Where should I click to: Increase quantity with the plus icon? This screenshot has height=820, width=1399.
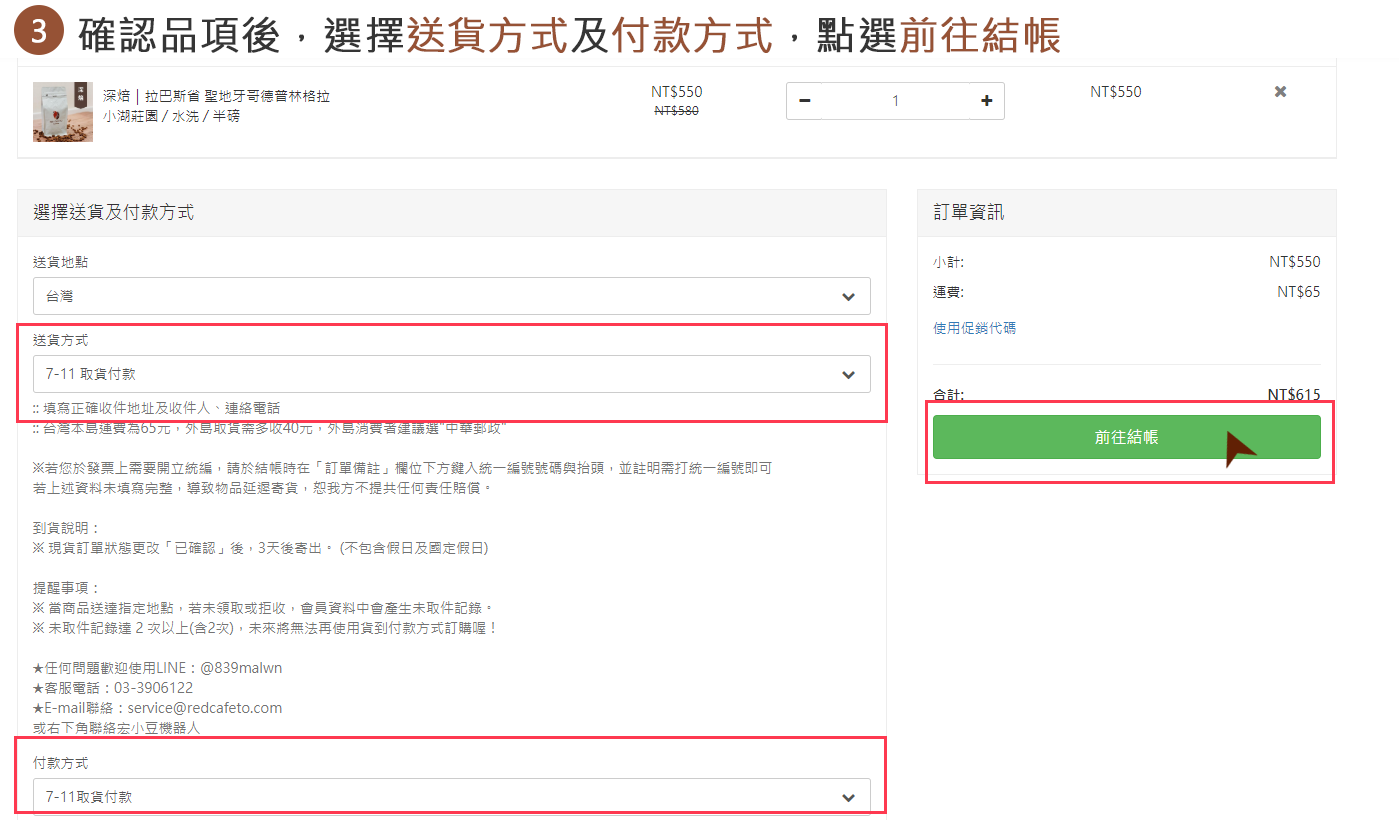coord(986,101)
